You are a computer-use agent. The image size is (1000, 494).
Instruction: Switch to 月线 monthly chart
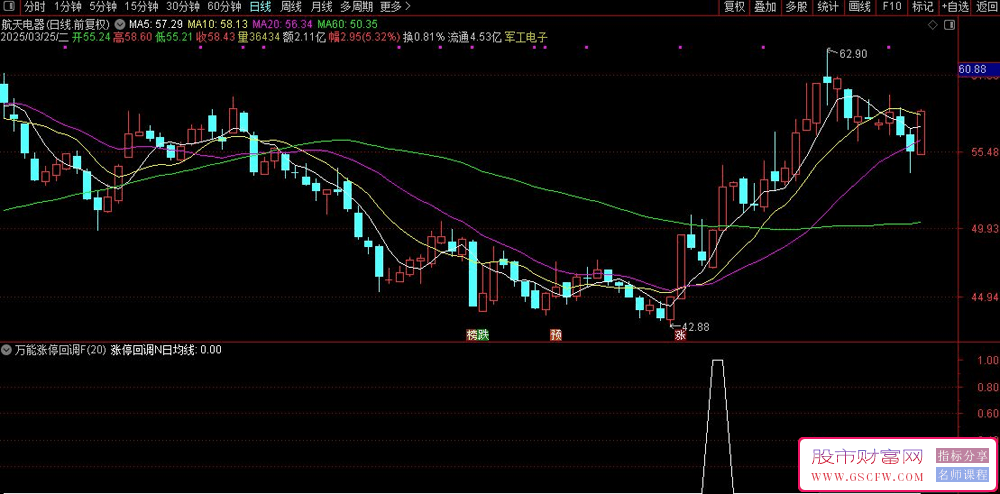[x=321, y=7]
